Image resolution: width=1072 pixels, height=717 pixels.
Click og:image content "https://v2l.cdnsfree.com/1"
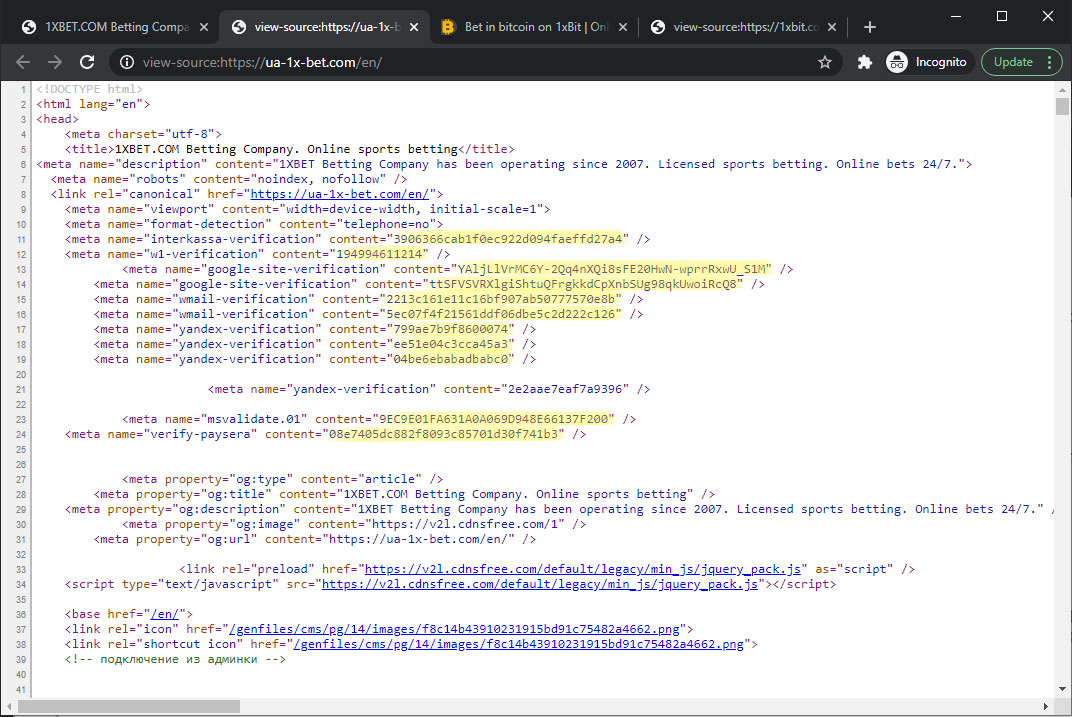tap(465, 524)
